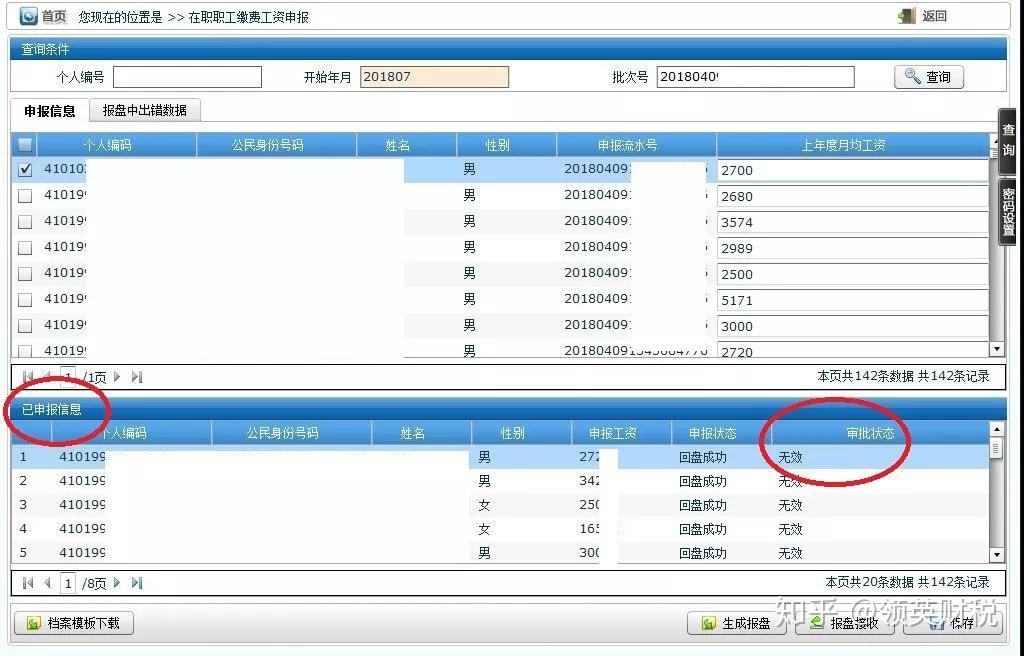This screenshot has height=656, width=1024.
Task: Click down arrow of lower table scrollbar
Action: point(997,555)
